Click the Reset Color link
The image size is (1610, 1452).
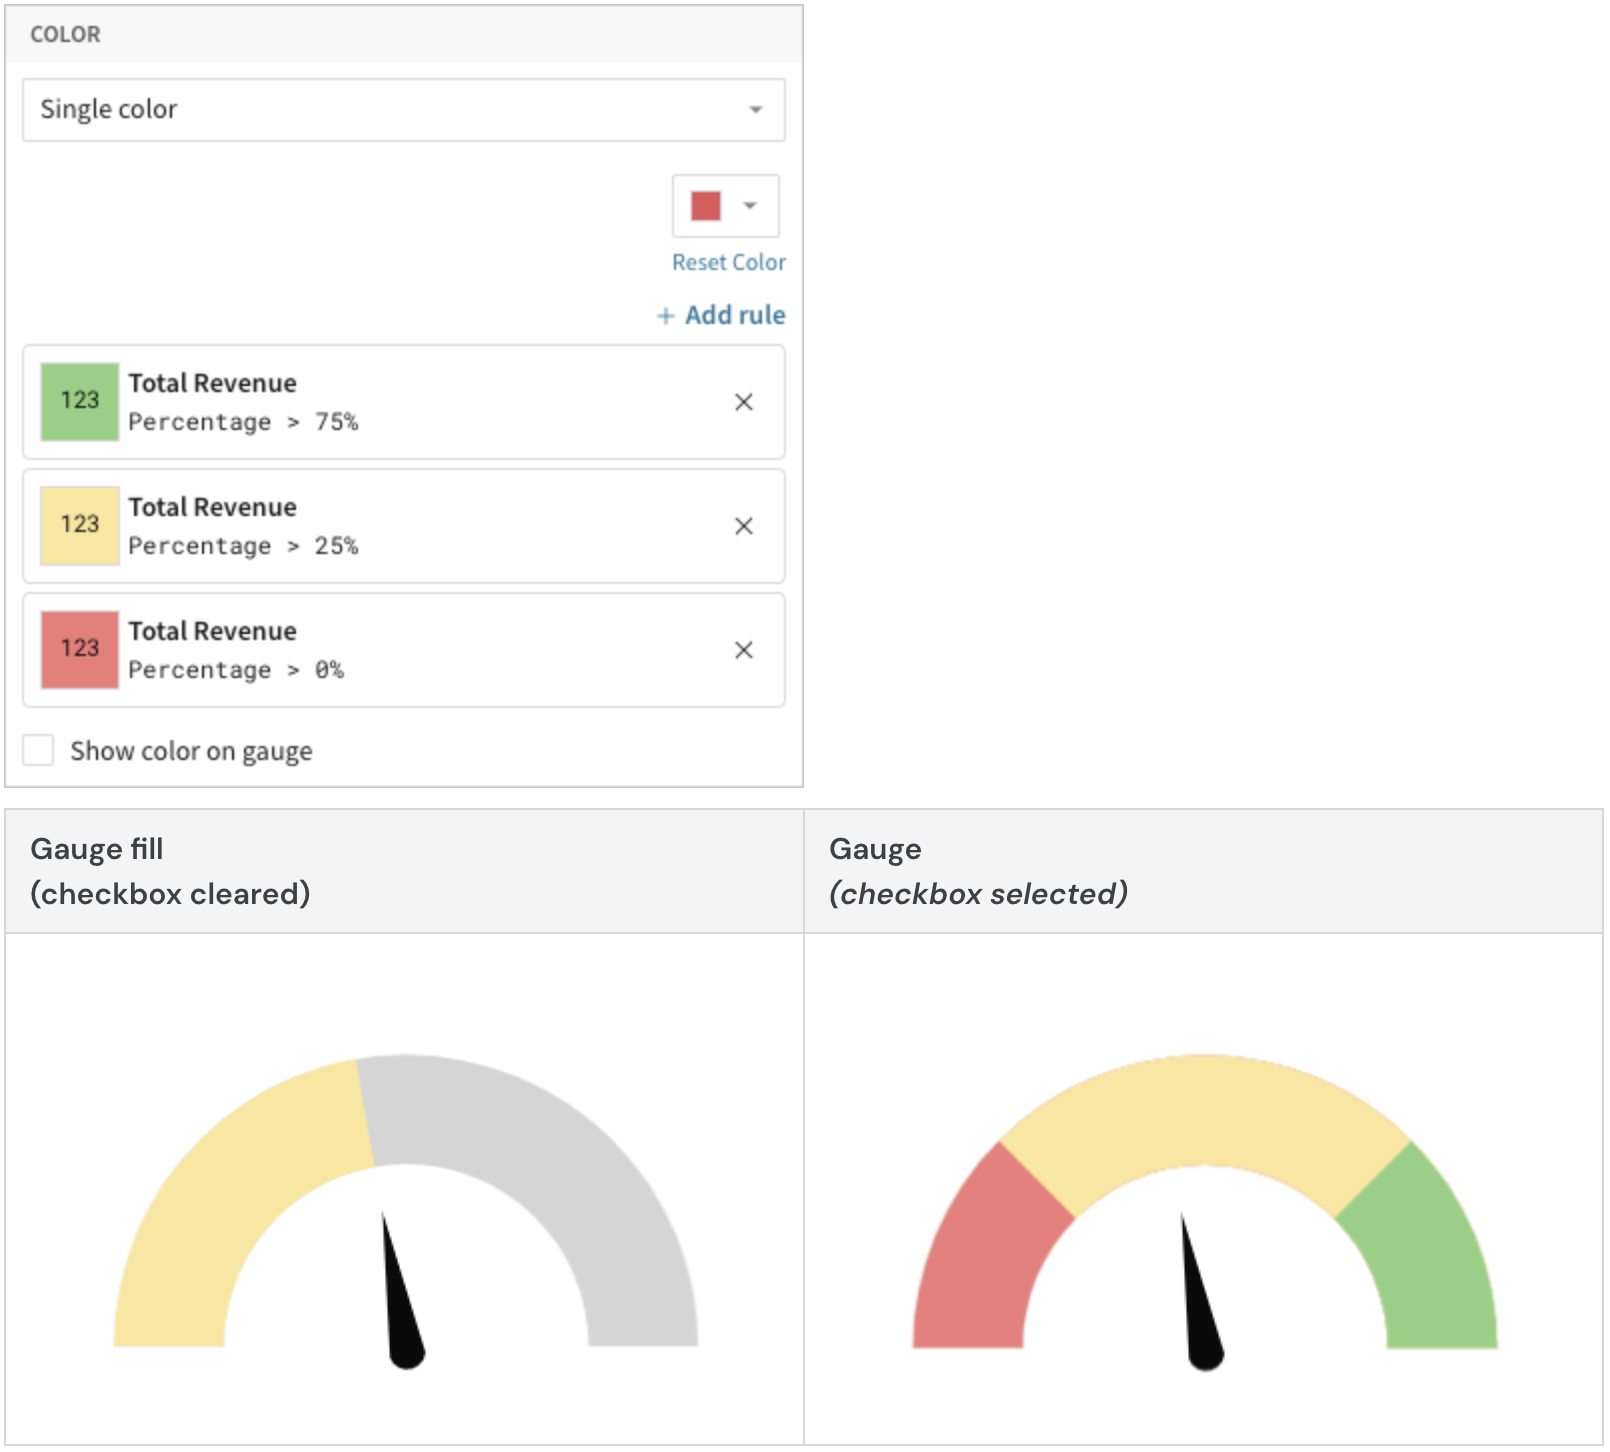click(729, 262)
